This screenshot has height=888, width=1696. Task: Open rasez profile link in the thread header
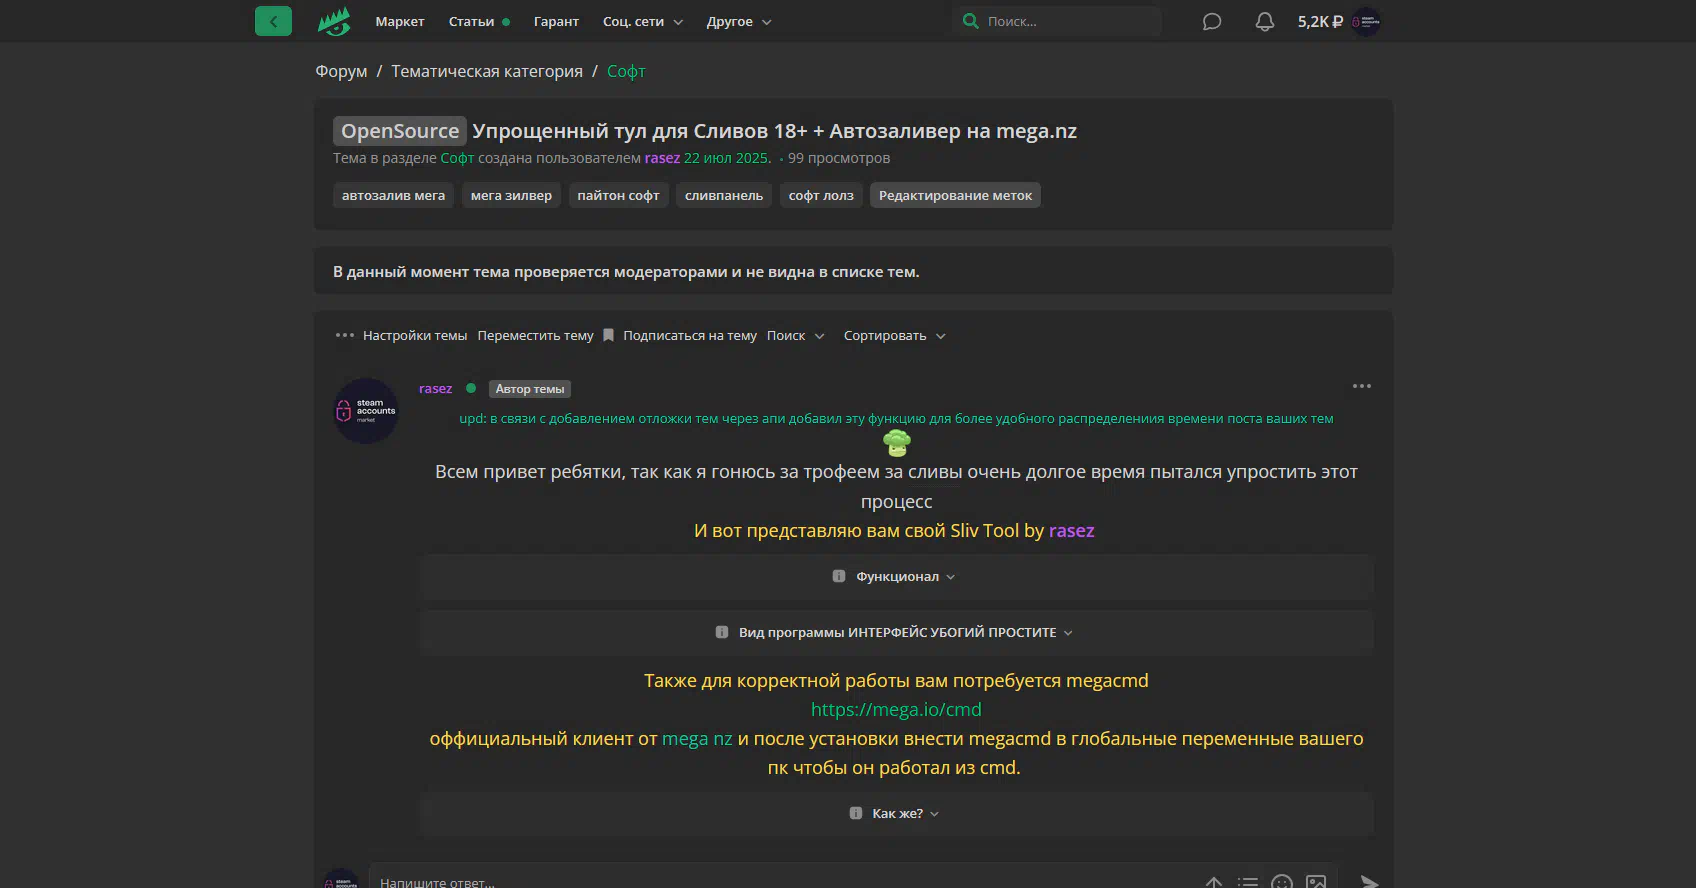pyautogui.click(x=662, y=158)
